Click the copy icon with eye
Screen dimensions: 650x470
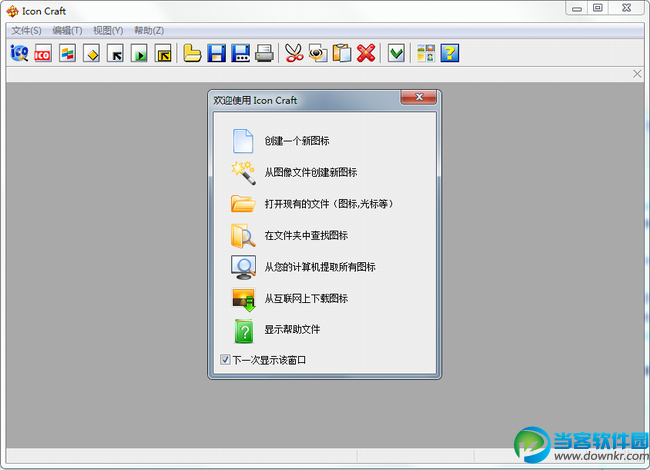318,53
